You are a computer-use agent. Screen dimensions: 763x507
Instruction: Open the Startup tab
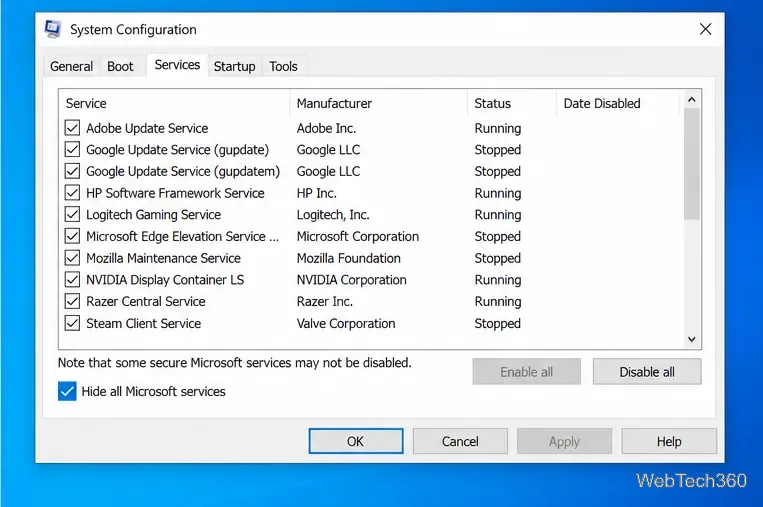click(235, 66)
